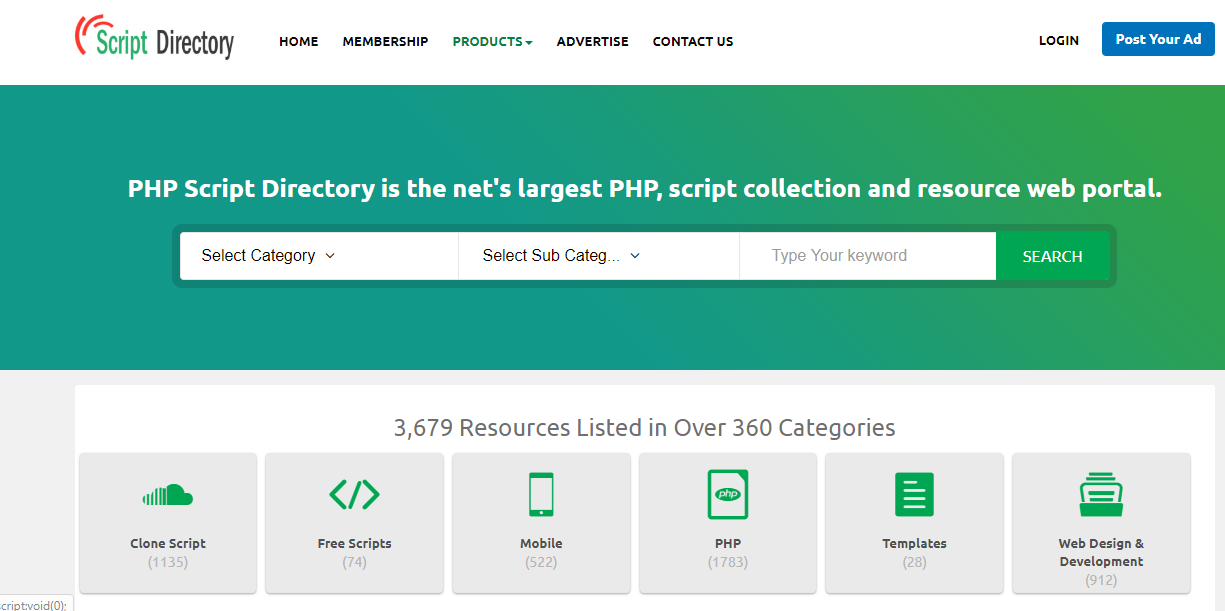Expand the PRODUCTS navigation dropdown
This screenshot has width=1225, height=611.
pos(492,41)
